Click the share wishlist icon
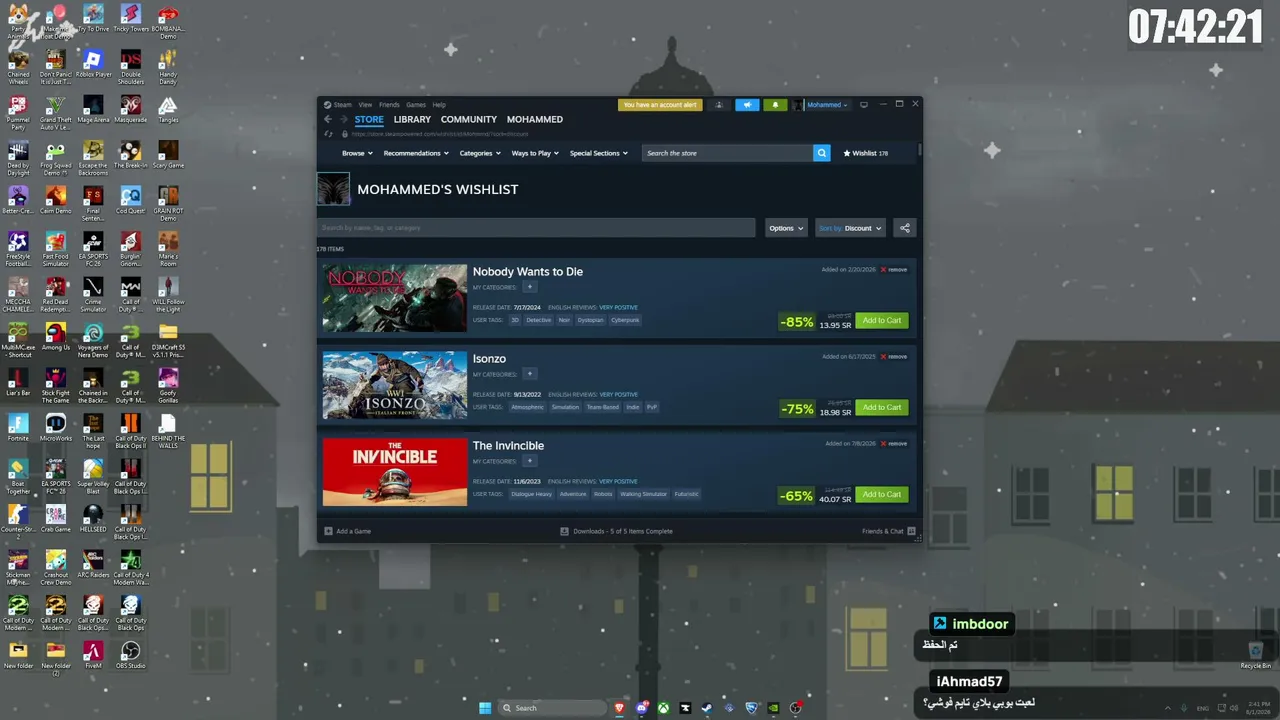 [905, 228]
